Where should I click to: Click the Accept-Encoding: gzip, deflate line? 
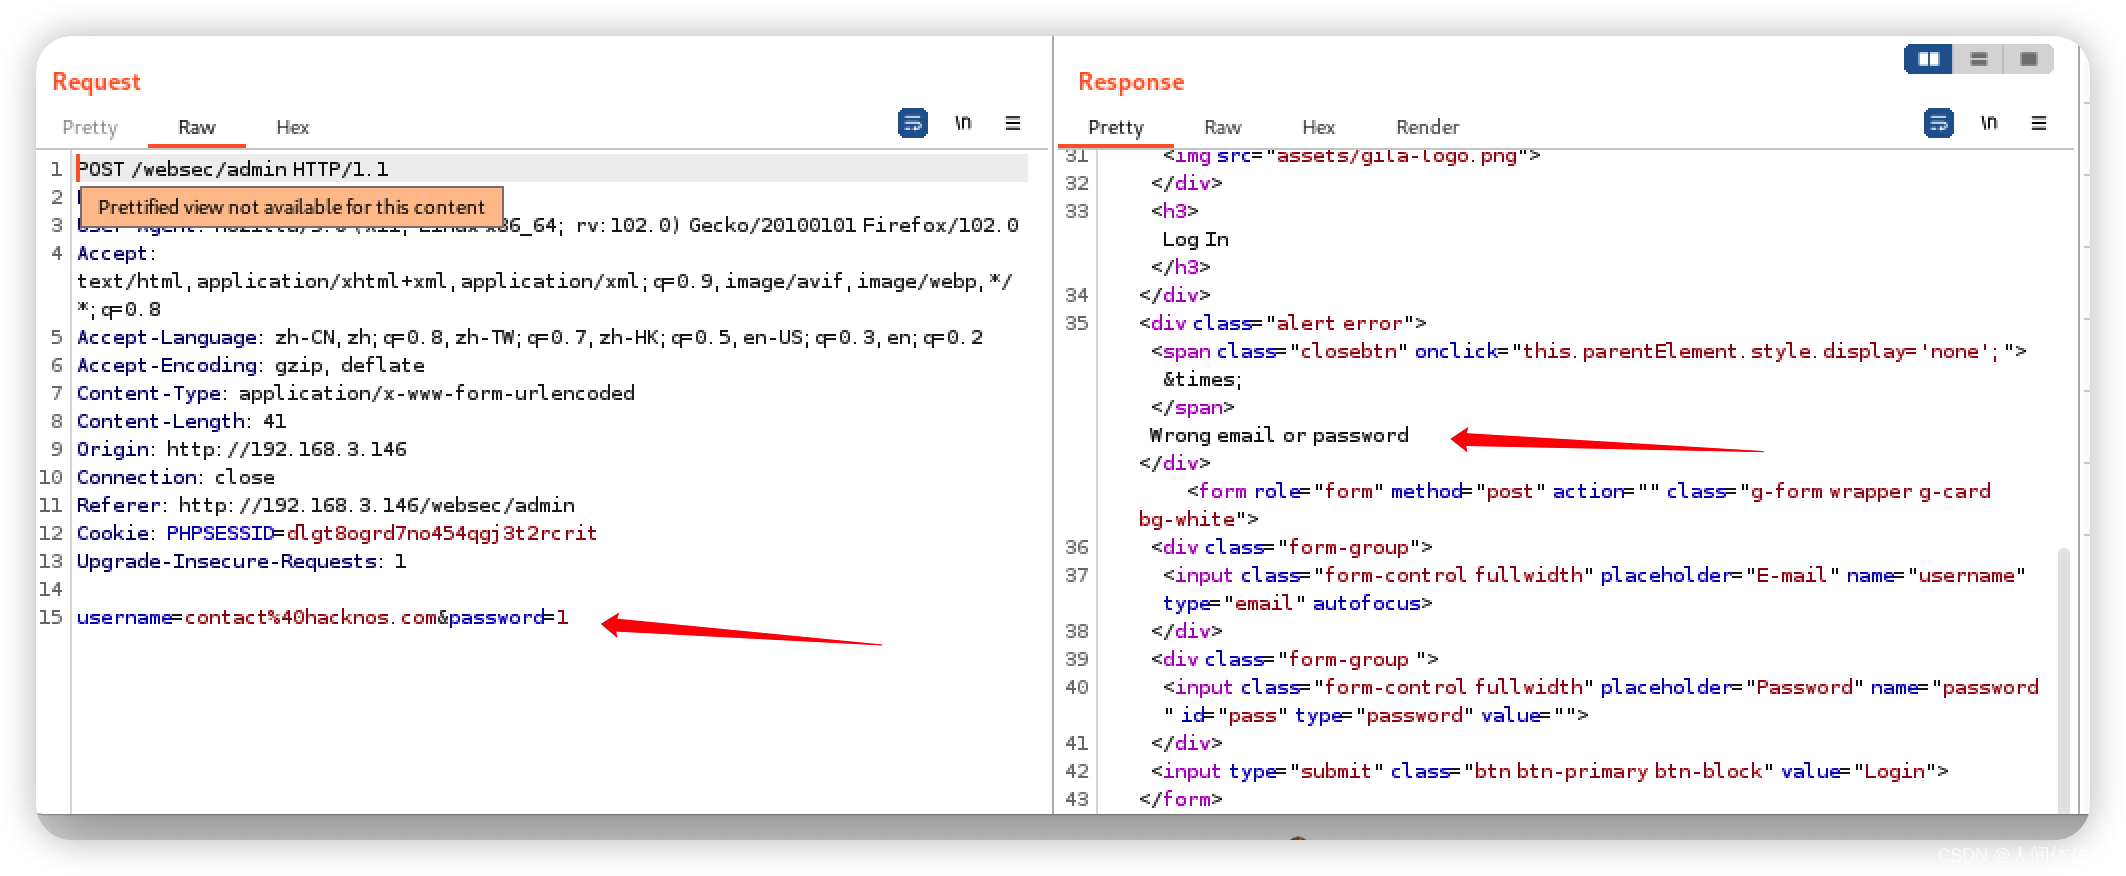(x=251, y=365)
